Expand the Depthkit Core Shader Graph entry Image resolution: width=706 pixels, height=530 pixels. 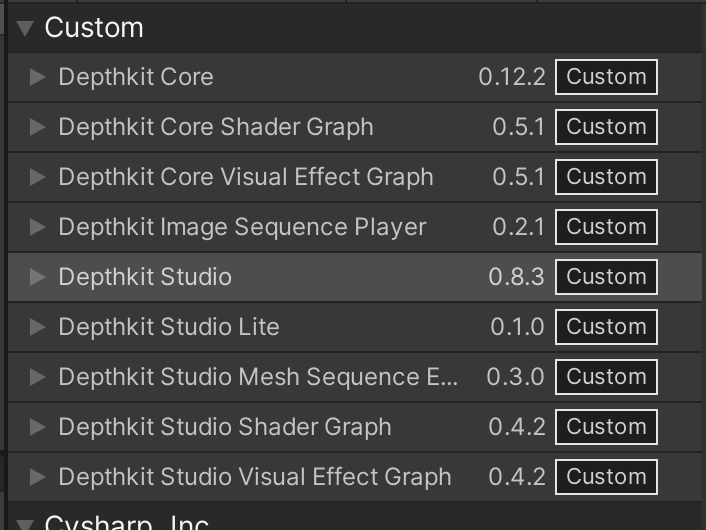[x=38, y=127]
